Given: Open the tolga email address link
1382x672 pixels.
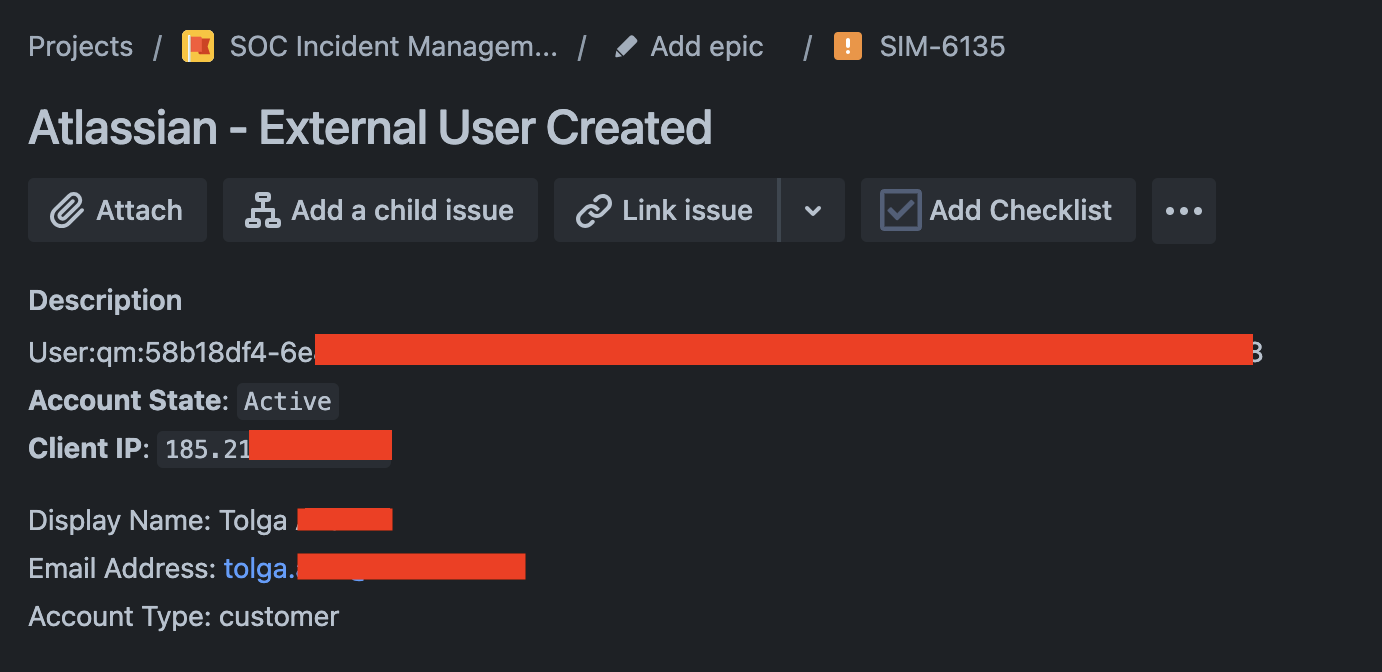Looking at the screenshot, I should tap(260, 568).
